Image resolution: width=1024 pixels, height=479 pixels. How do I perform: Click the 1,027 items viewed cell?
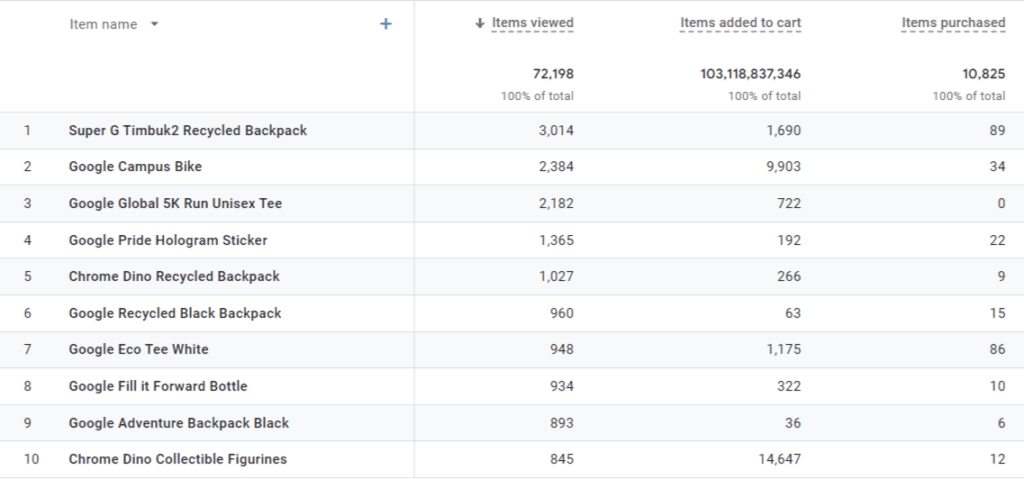[x=556, y=276]
